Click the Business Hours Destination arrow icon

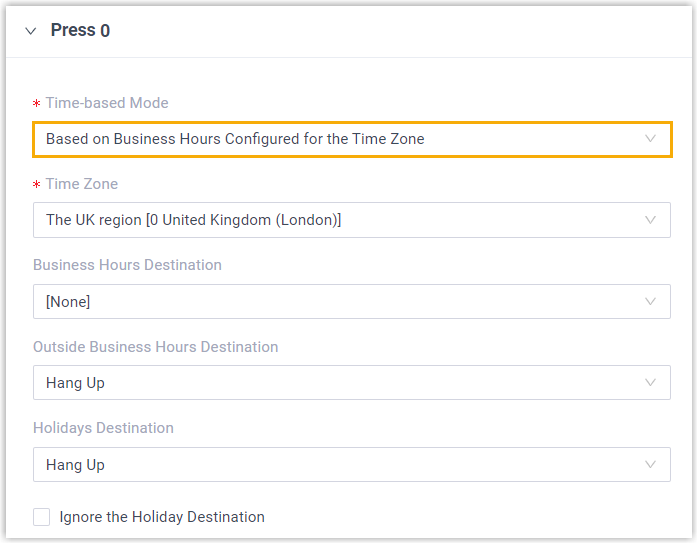[x=651, y=301]
